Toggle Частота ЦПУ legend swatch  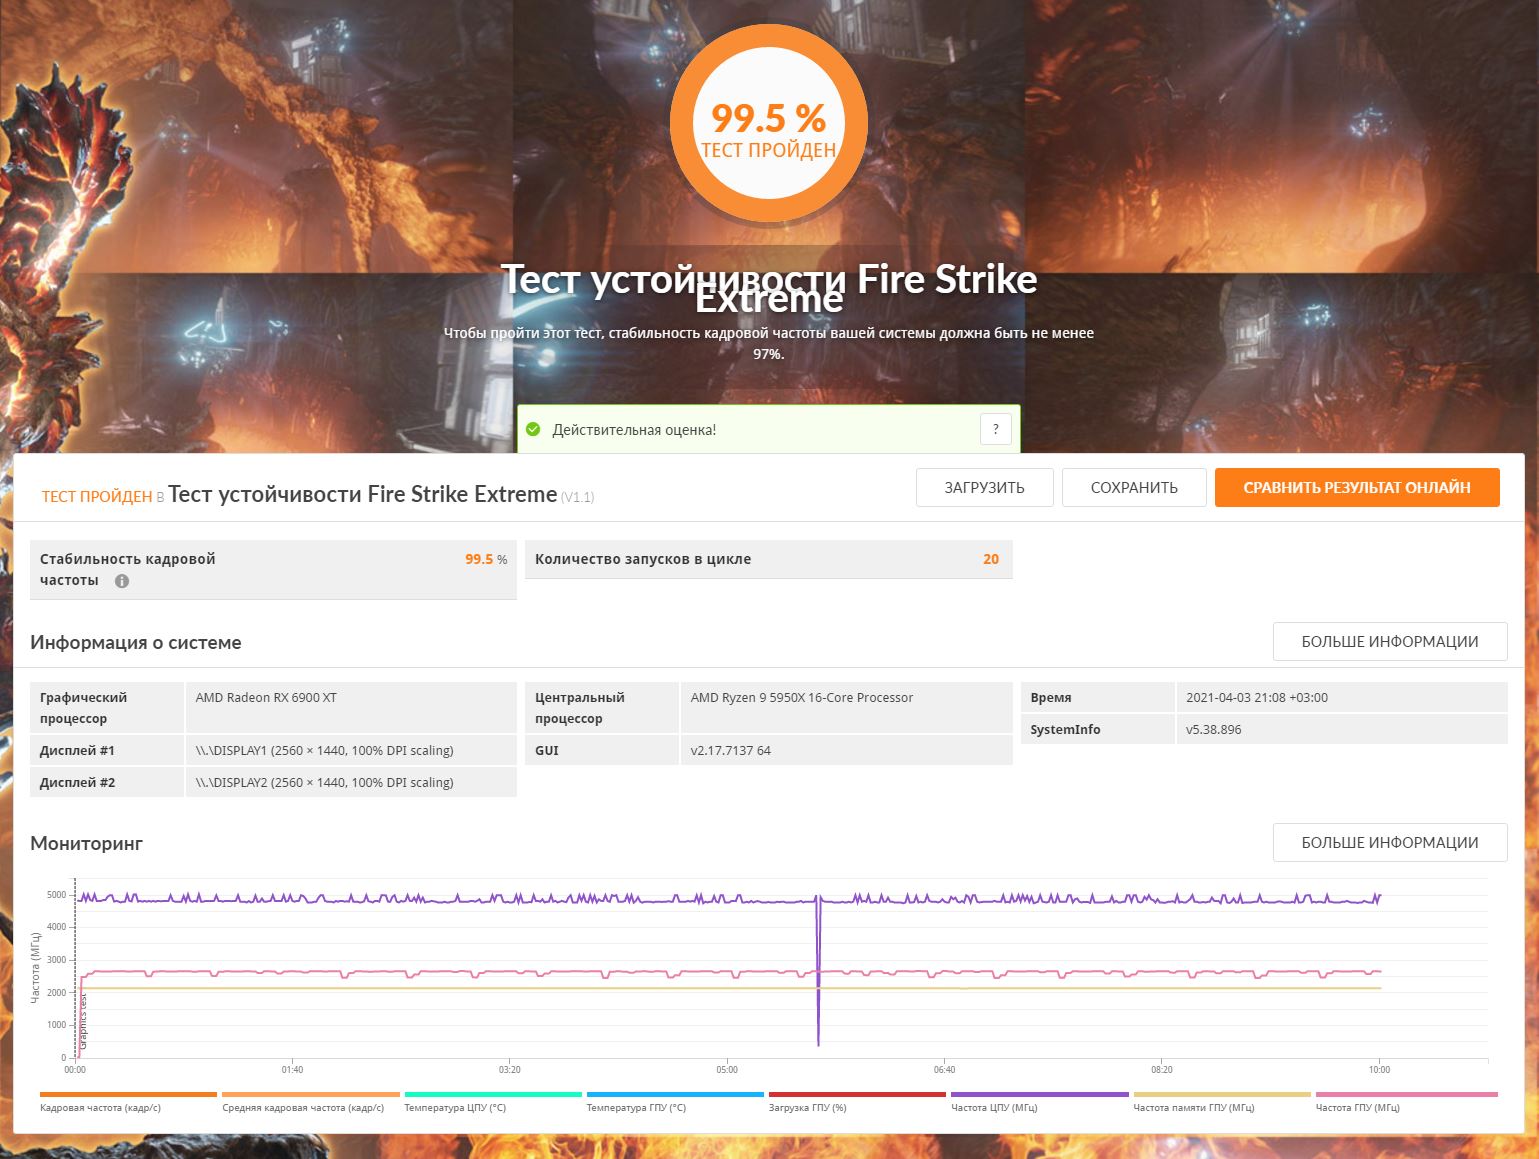(1040, 1095)
